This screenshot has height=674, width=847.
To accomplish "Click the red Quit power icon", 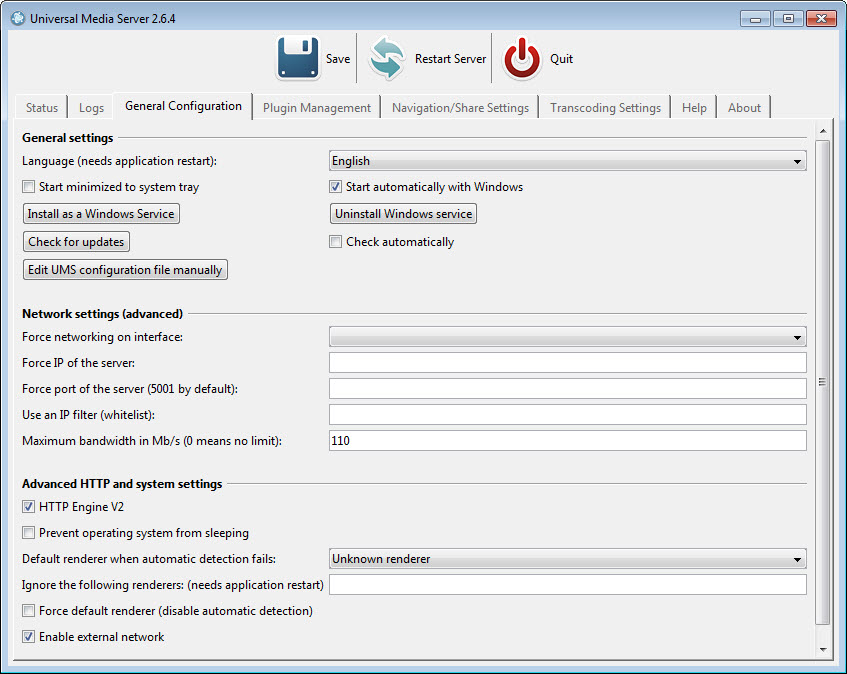I will [522, 58].
